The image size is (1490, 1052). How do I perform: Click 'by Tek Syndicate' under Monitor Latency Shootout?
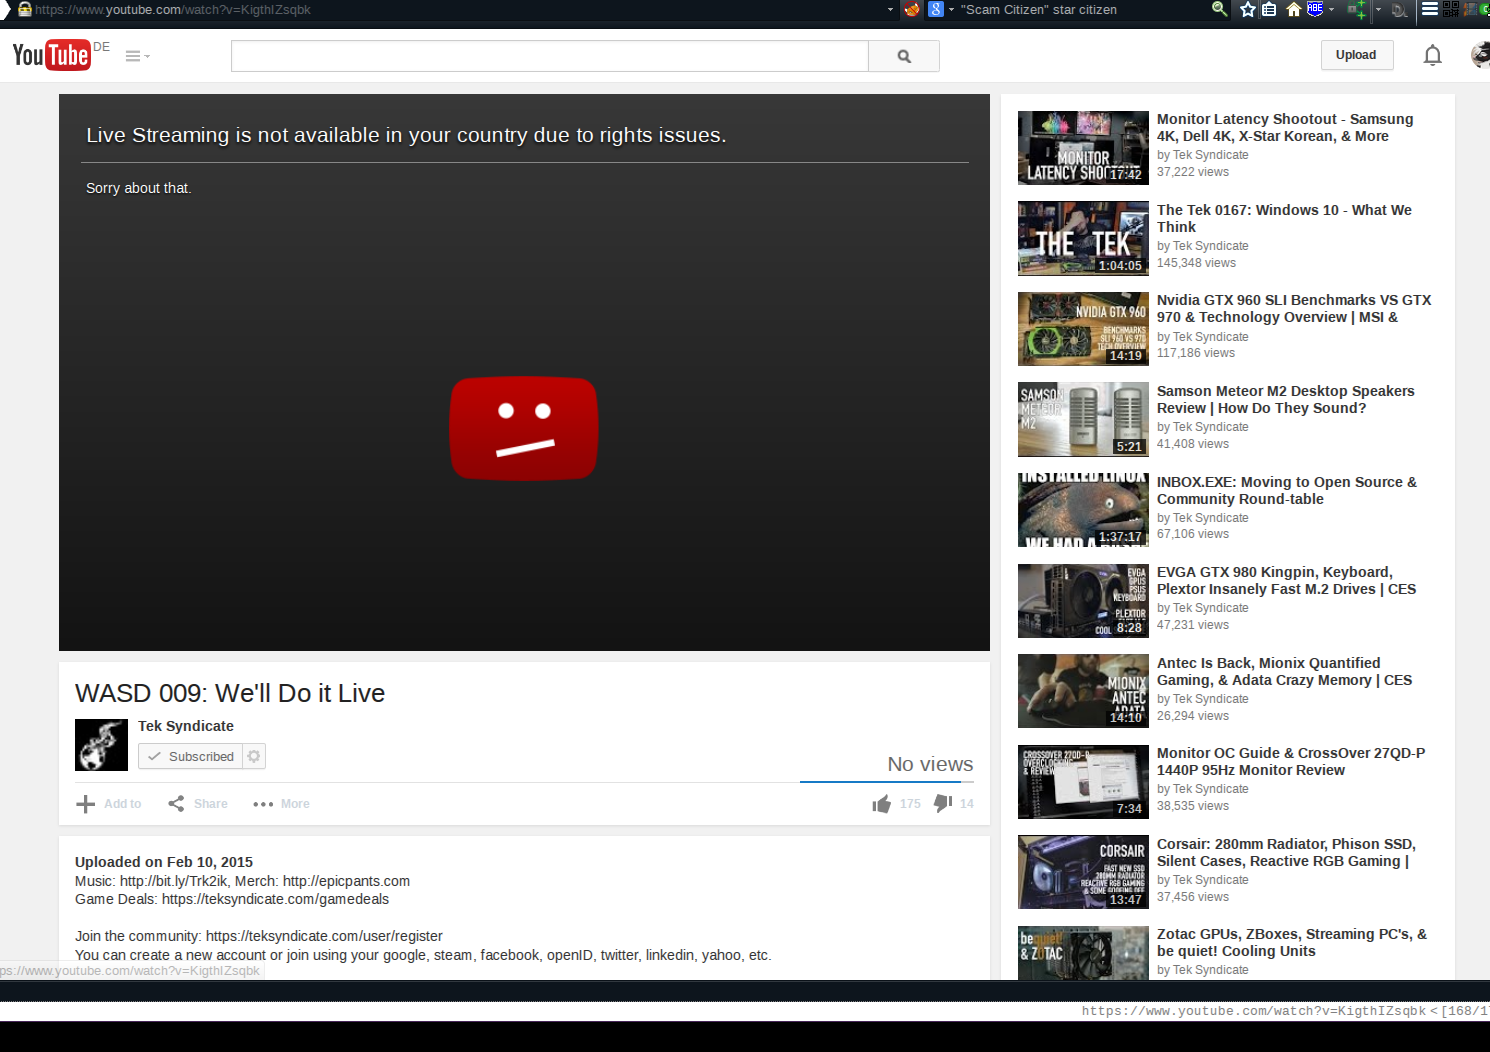coord(1203,155)
